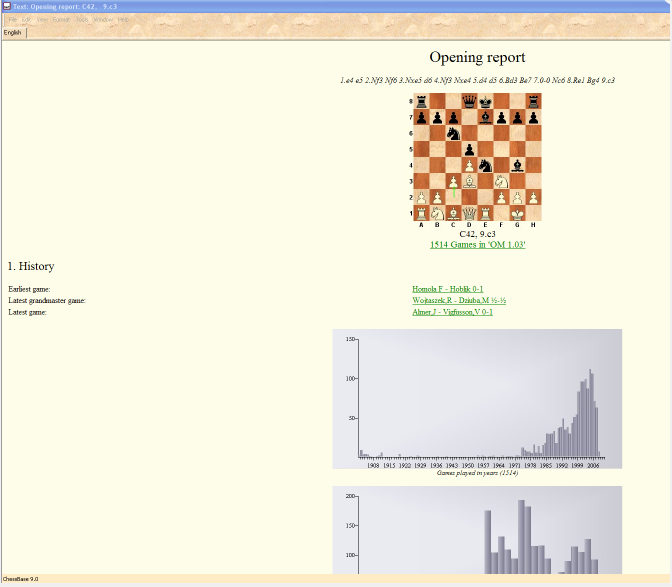The image size is (672, 587).
Task: Click the black king on e8
Action: 485,102
